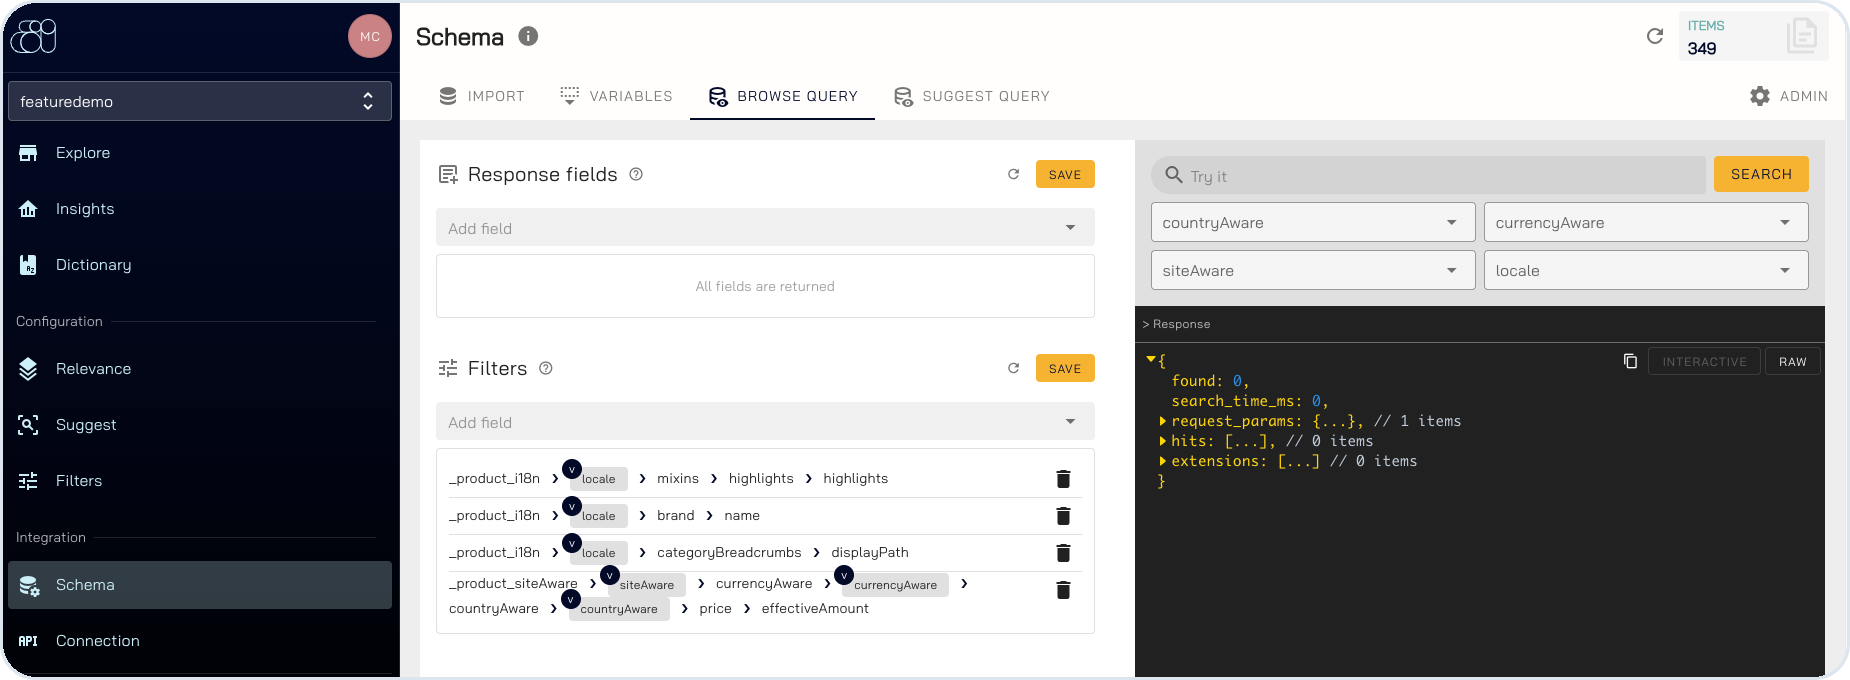
Task: Click the search magnifier icon in Try it
Action: (1174, 175)
